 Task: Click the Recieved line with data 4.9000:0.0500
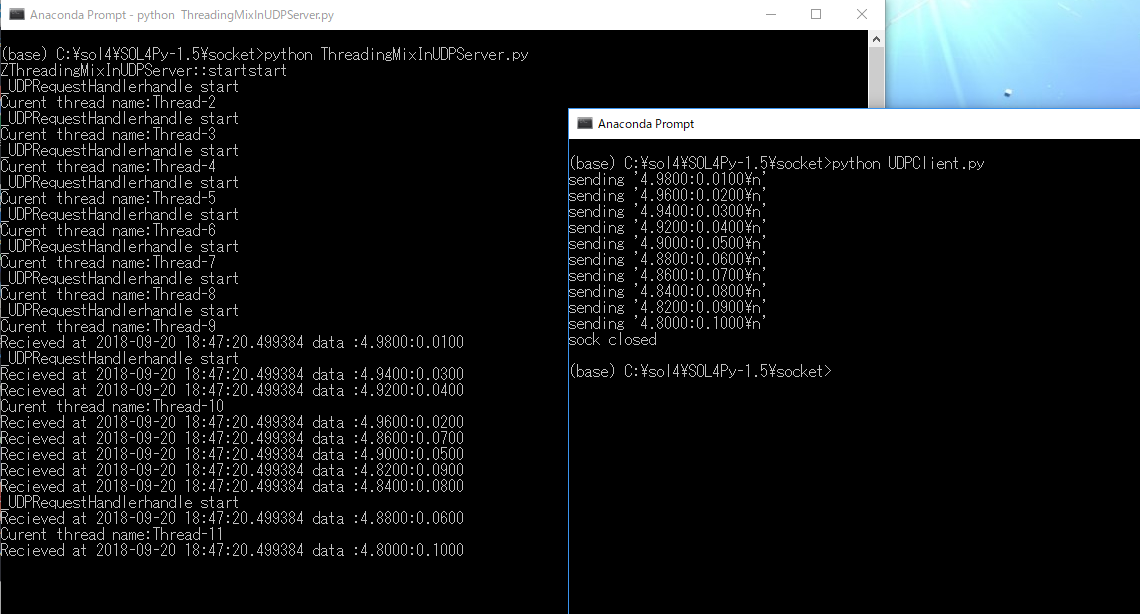pos(232,454)
